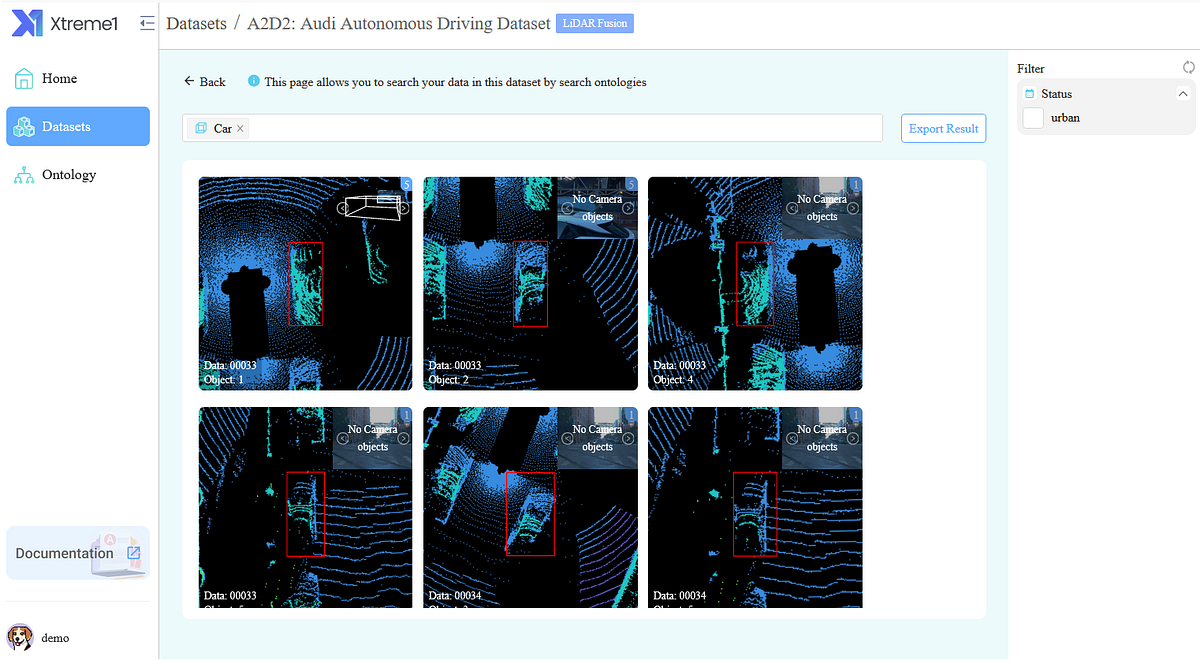Show previous camera view on Object 4 card
The image size is (1200, 661).
click(792, 208)
